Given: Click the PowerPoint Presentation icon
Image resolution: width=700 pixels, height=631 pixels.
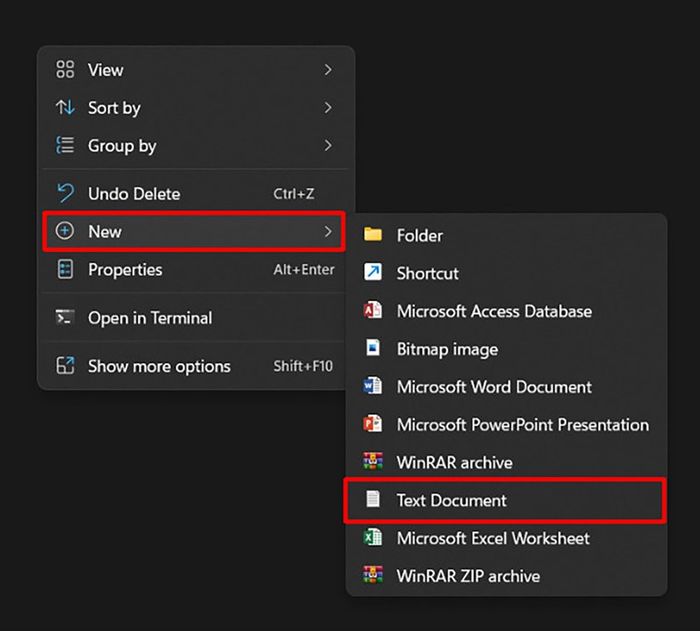Looking at the screenshot, I should click(373, 424).
